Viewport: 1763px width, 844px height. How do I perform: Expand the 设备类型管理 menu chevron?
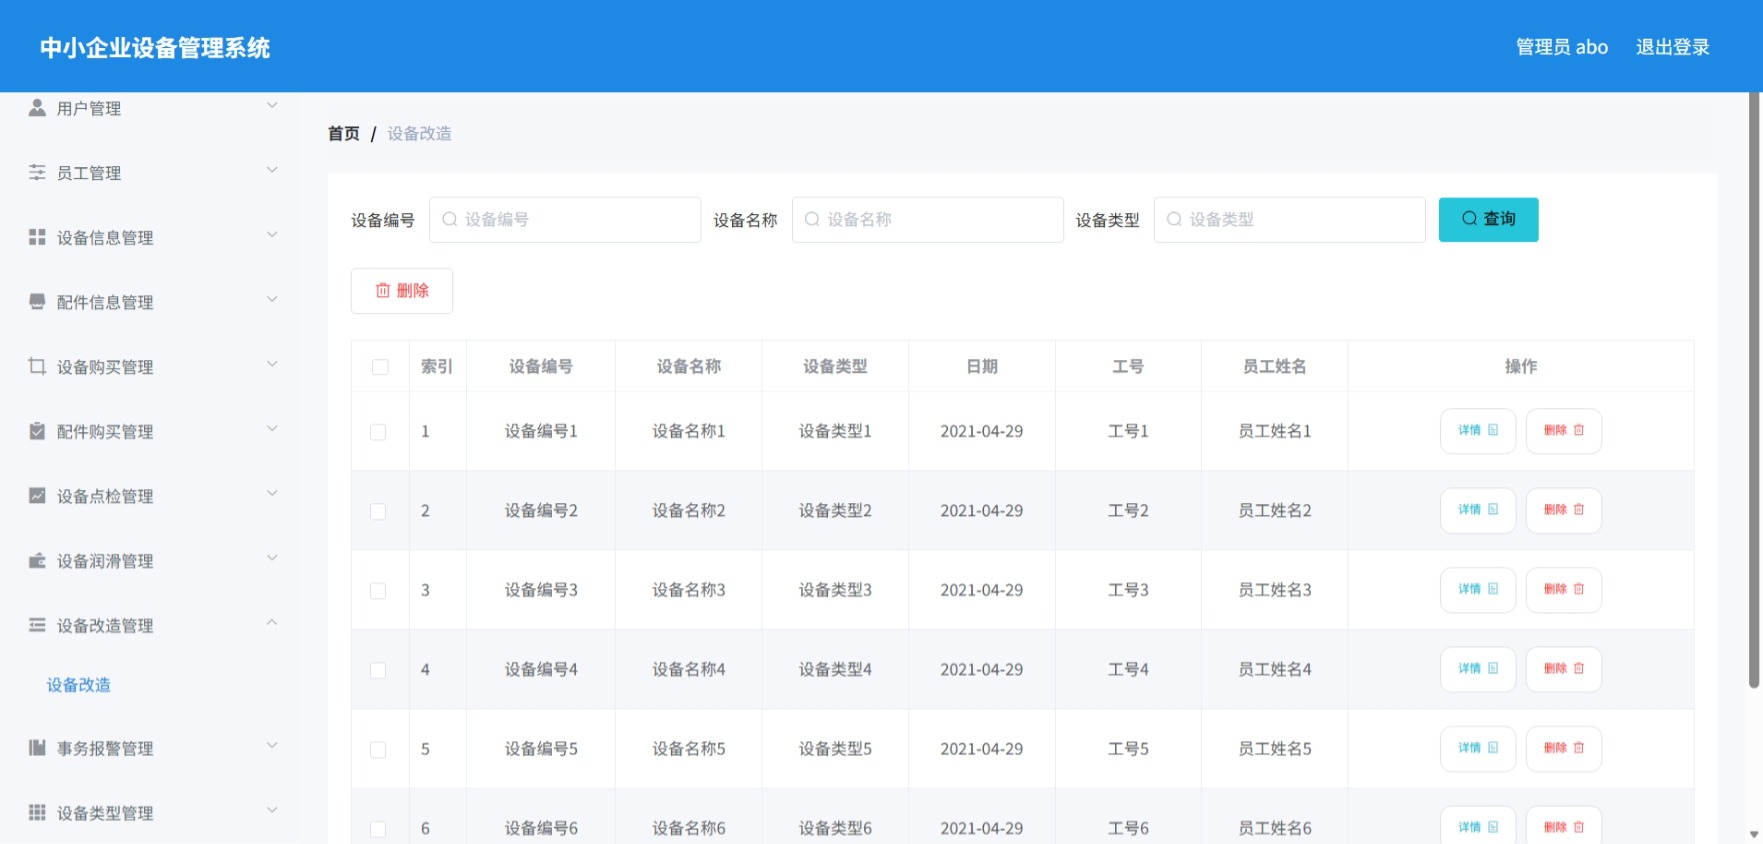click(272, 810)
